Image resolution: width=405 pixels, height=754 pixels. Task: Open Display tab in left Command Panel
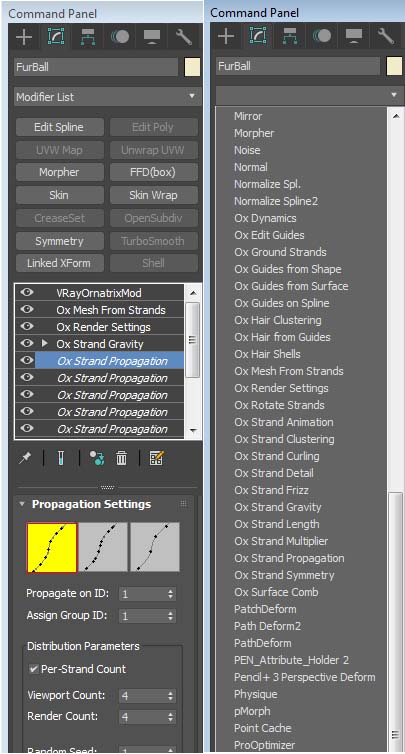click(x=152, y=37)
